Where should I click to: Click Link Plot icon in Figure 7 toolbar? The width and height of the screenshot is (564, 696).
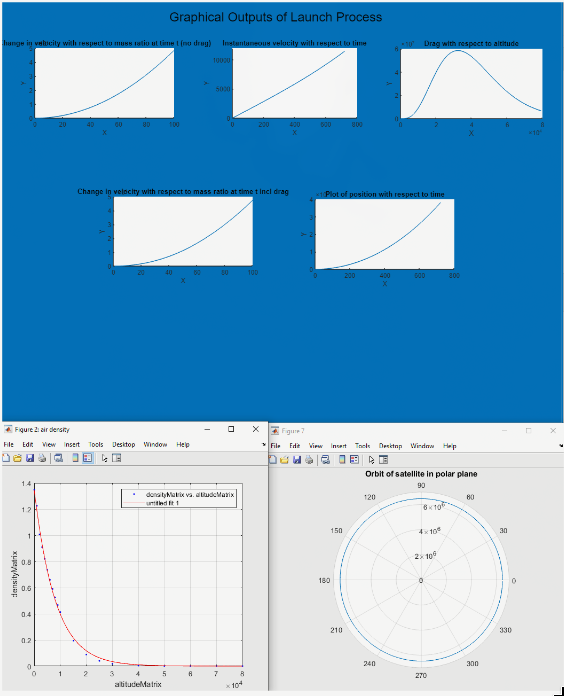(x=325, y=459)
